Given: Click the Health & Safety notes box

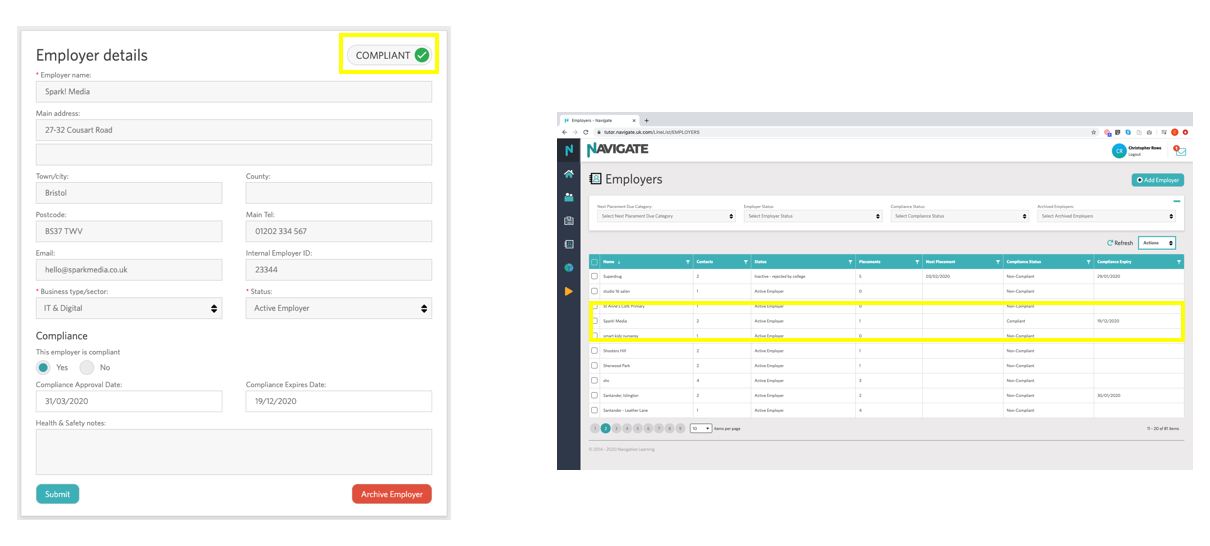Looking at the screenshot, I should pos(234,452).
